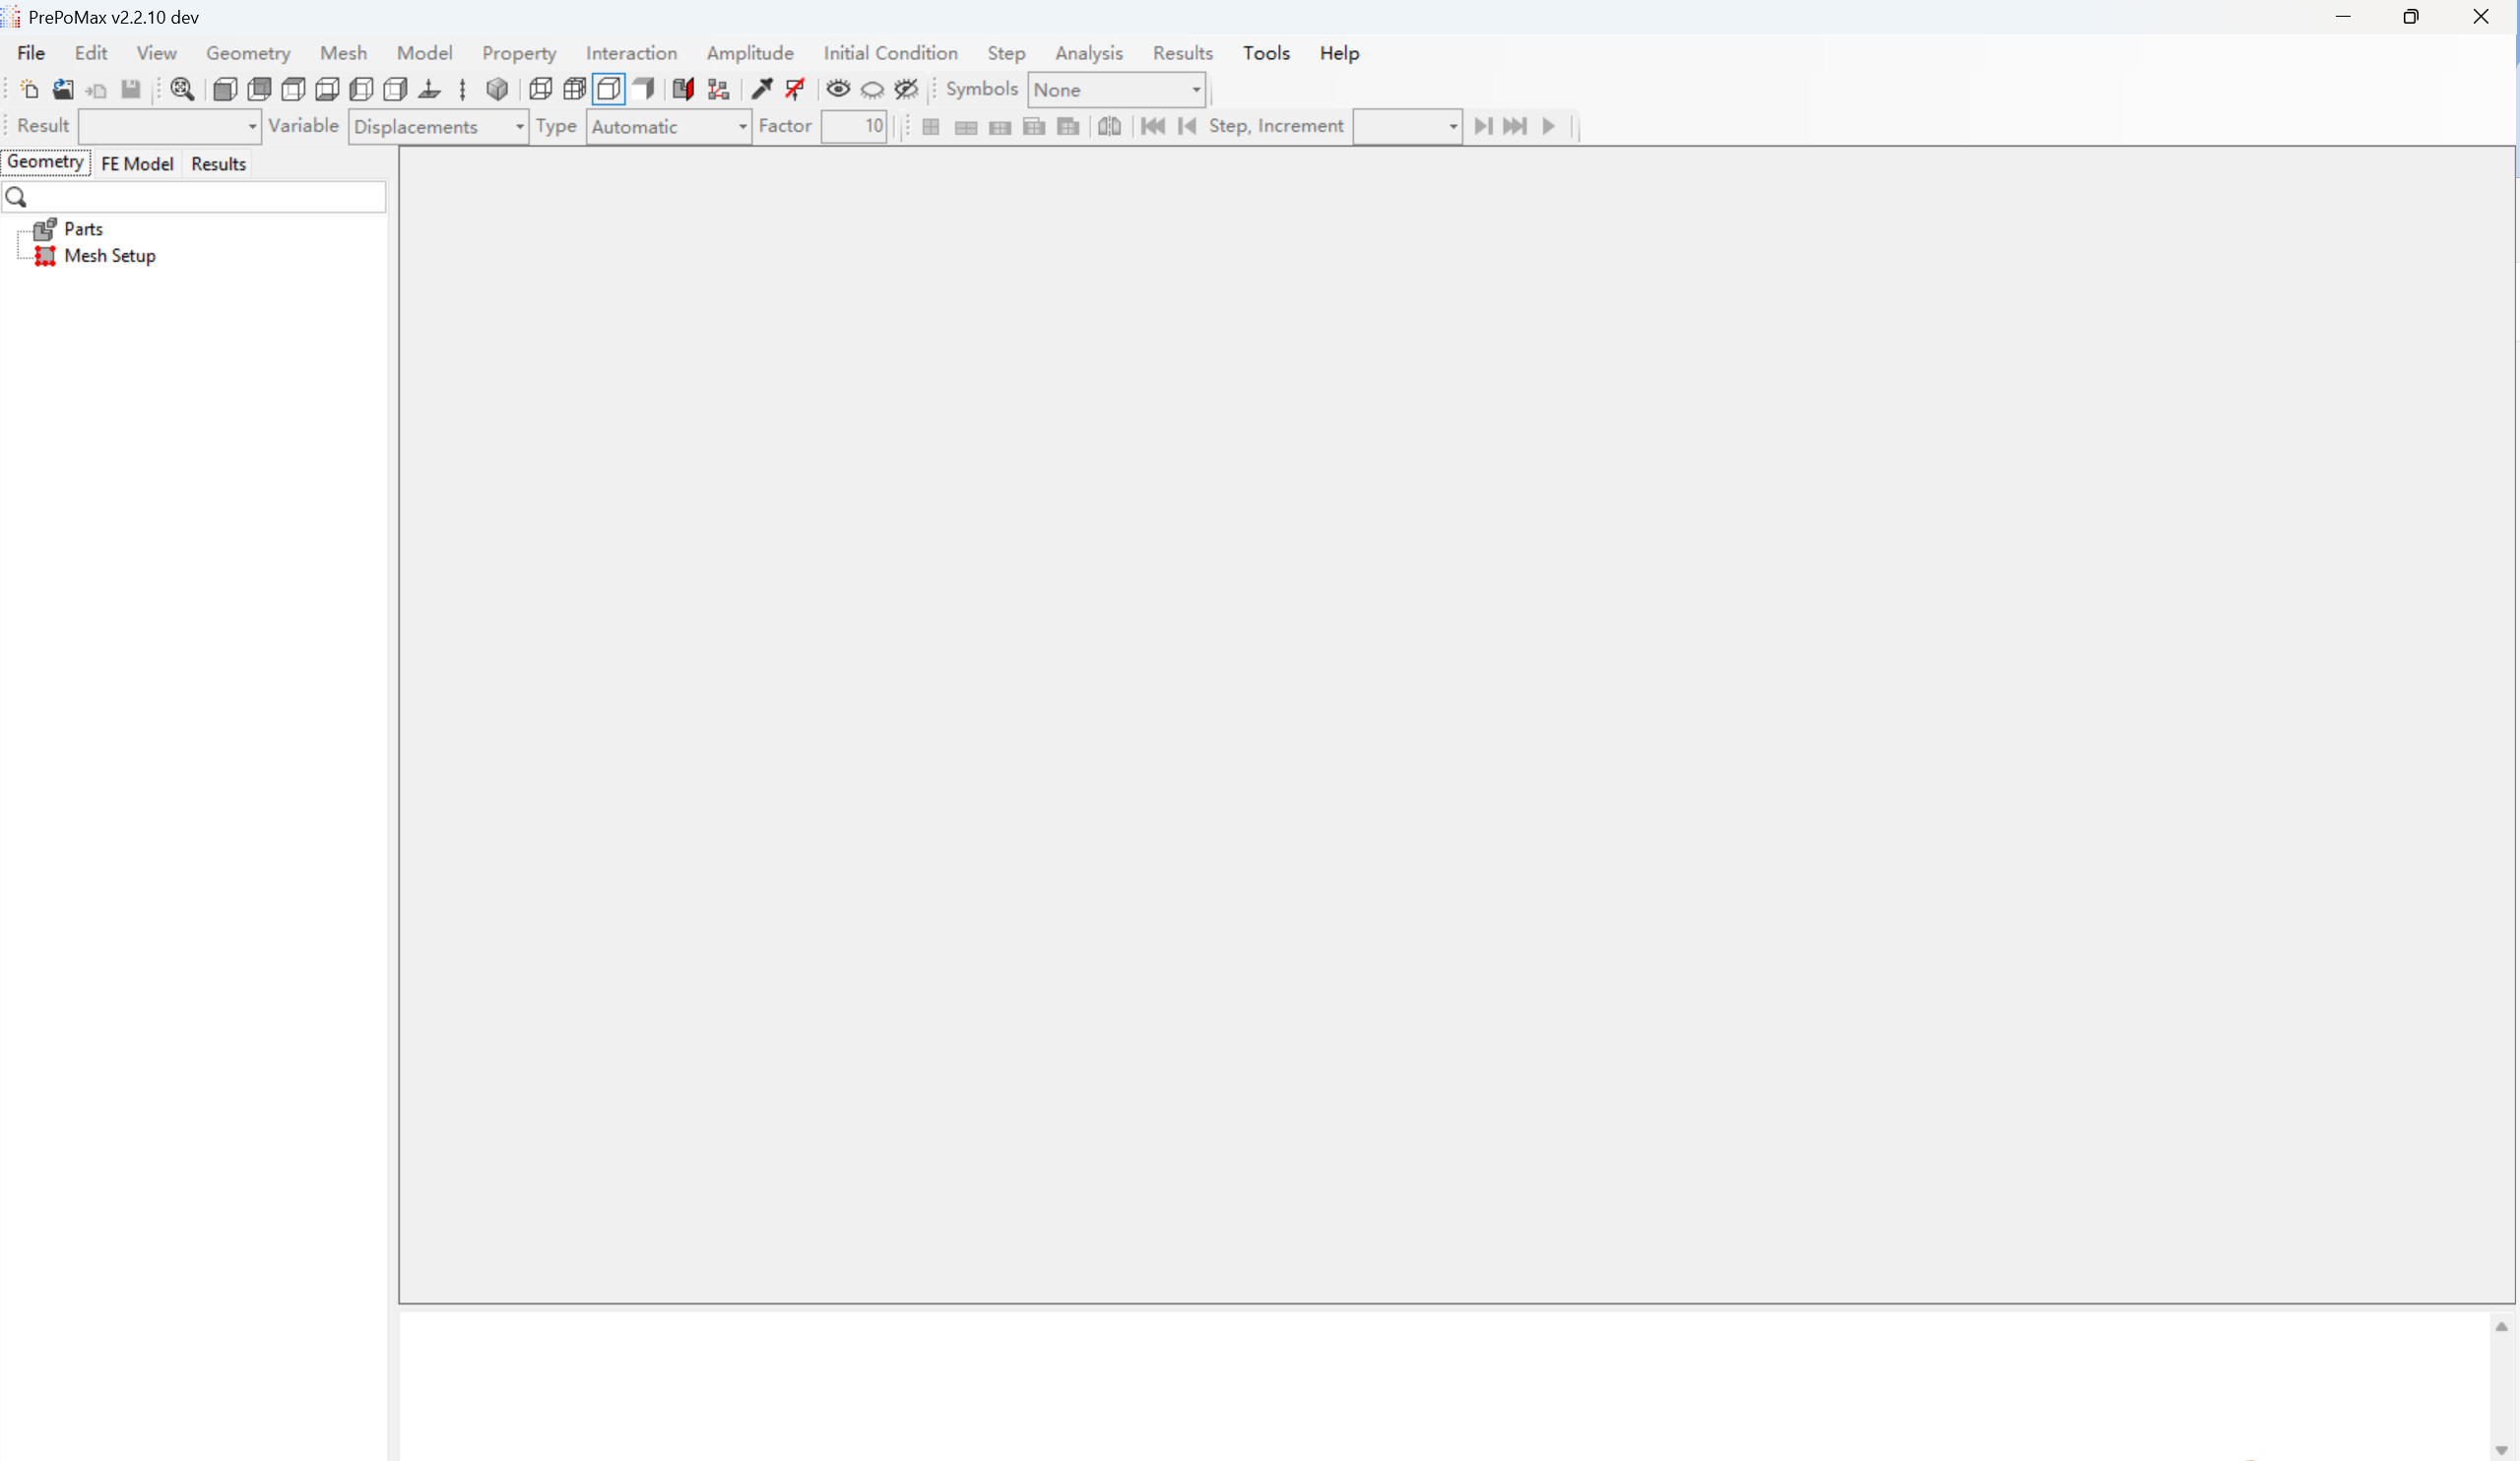Screen dimensions: 2520x1461
Task: Click the query tool icon
Action: tap(762, 90)
